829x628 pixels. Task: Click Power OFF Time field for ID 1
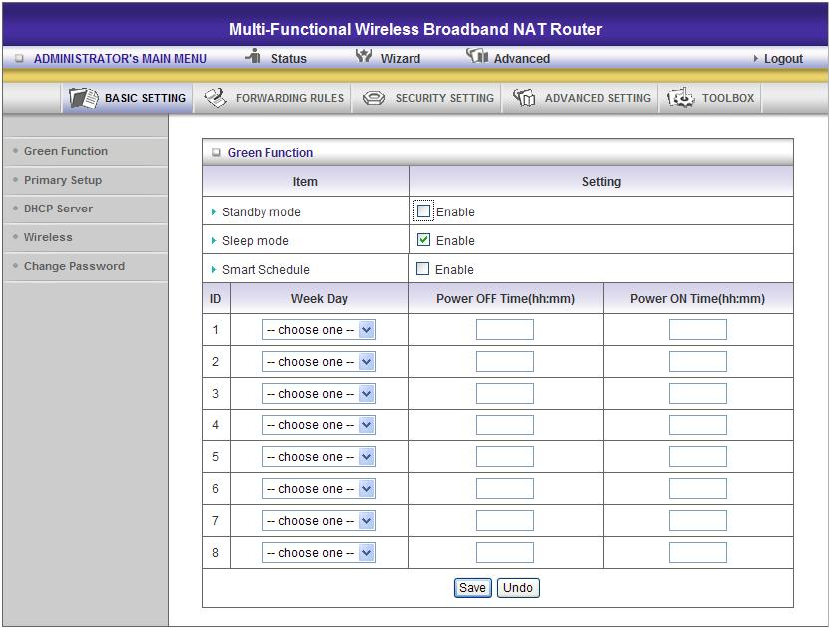pyautogui.click(x=504, y=330)
